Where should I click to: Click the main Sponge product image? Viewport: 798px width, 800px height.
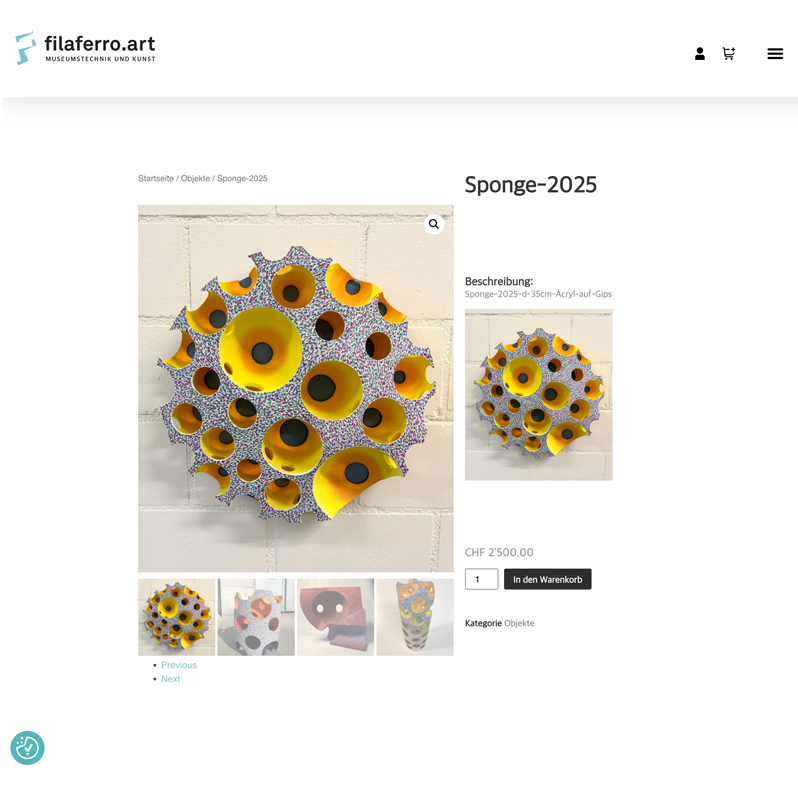[x=295, y=388]
